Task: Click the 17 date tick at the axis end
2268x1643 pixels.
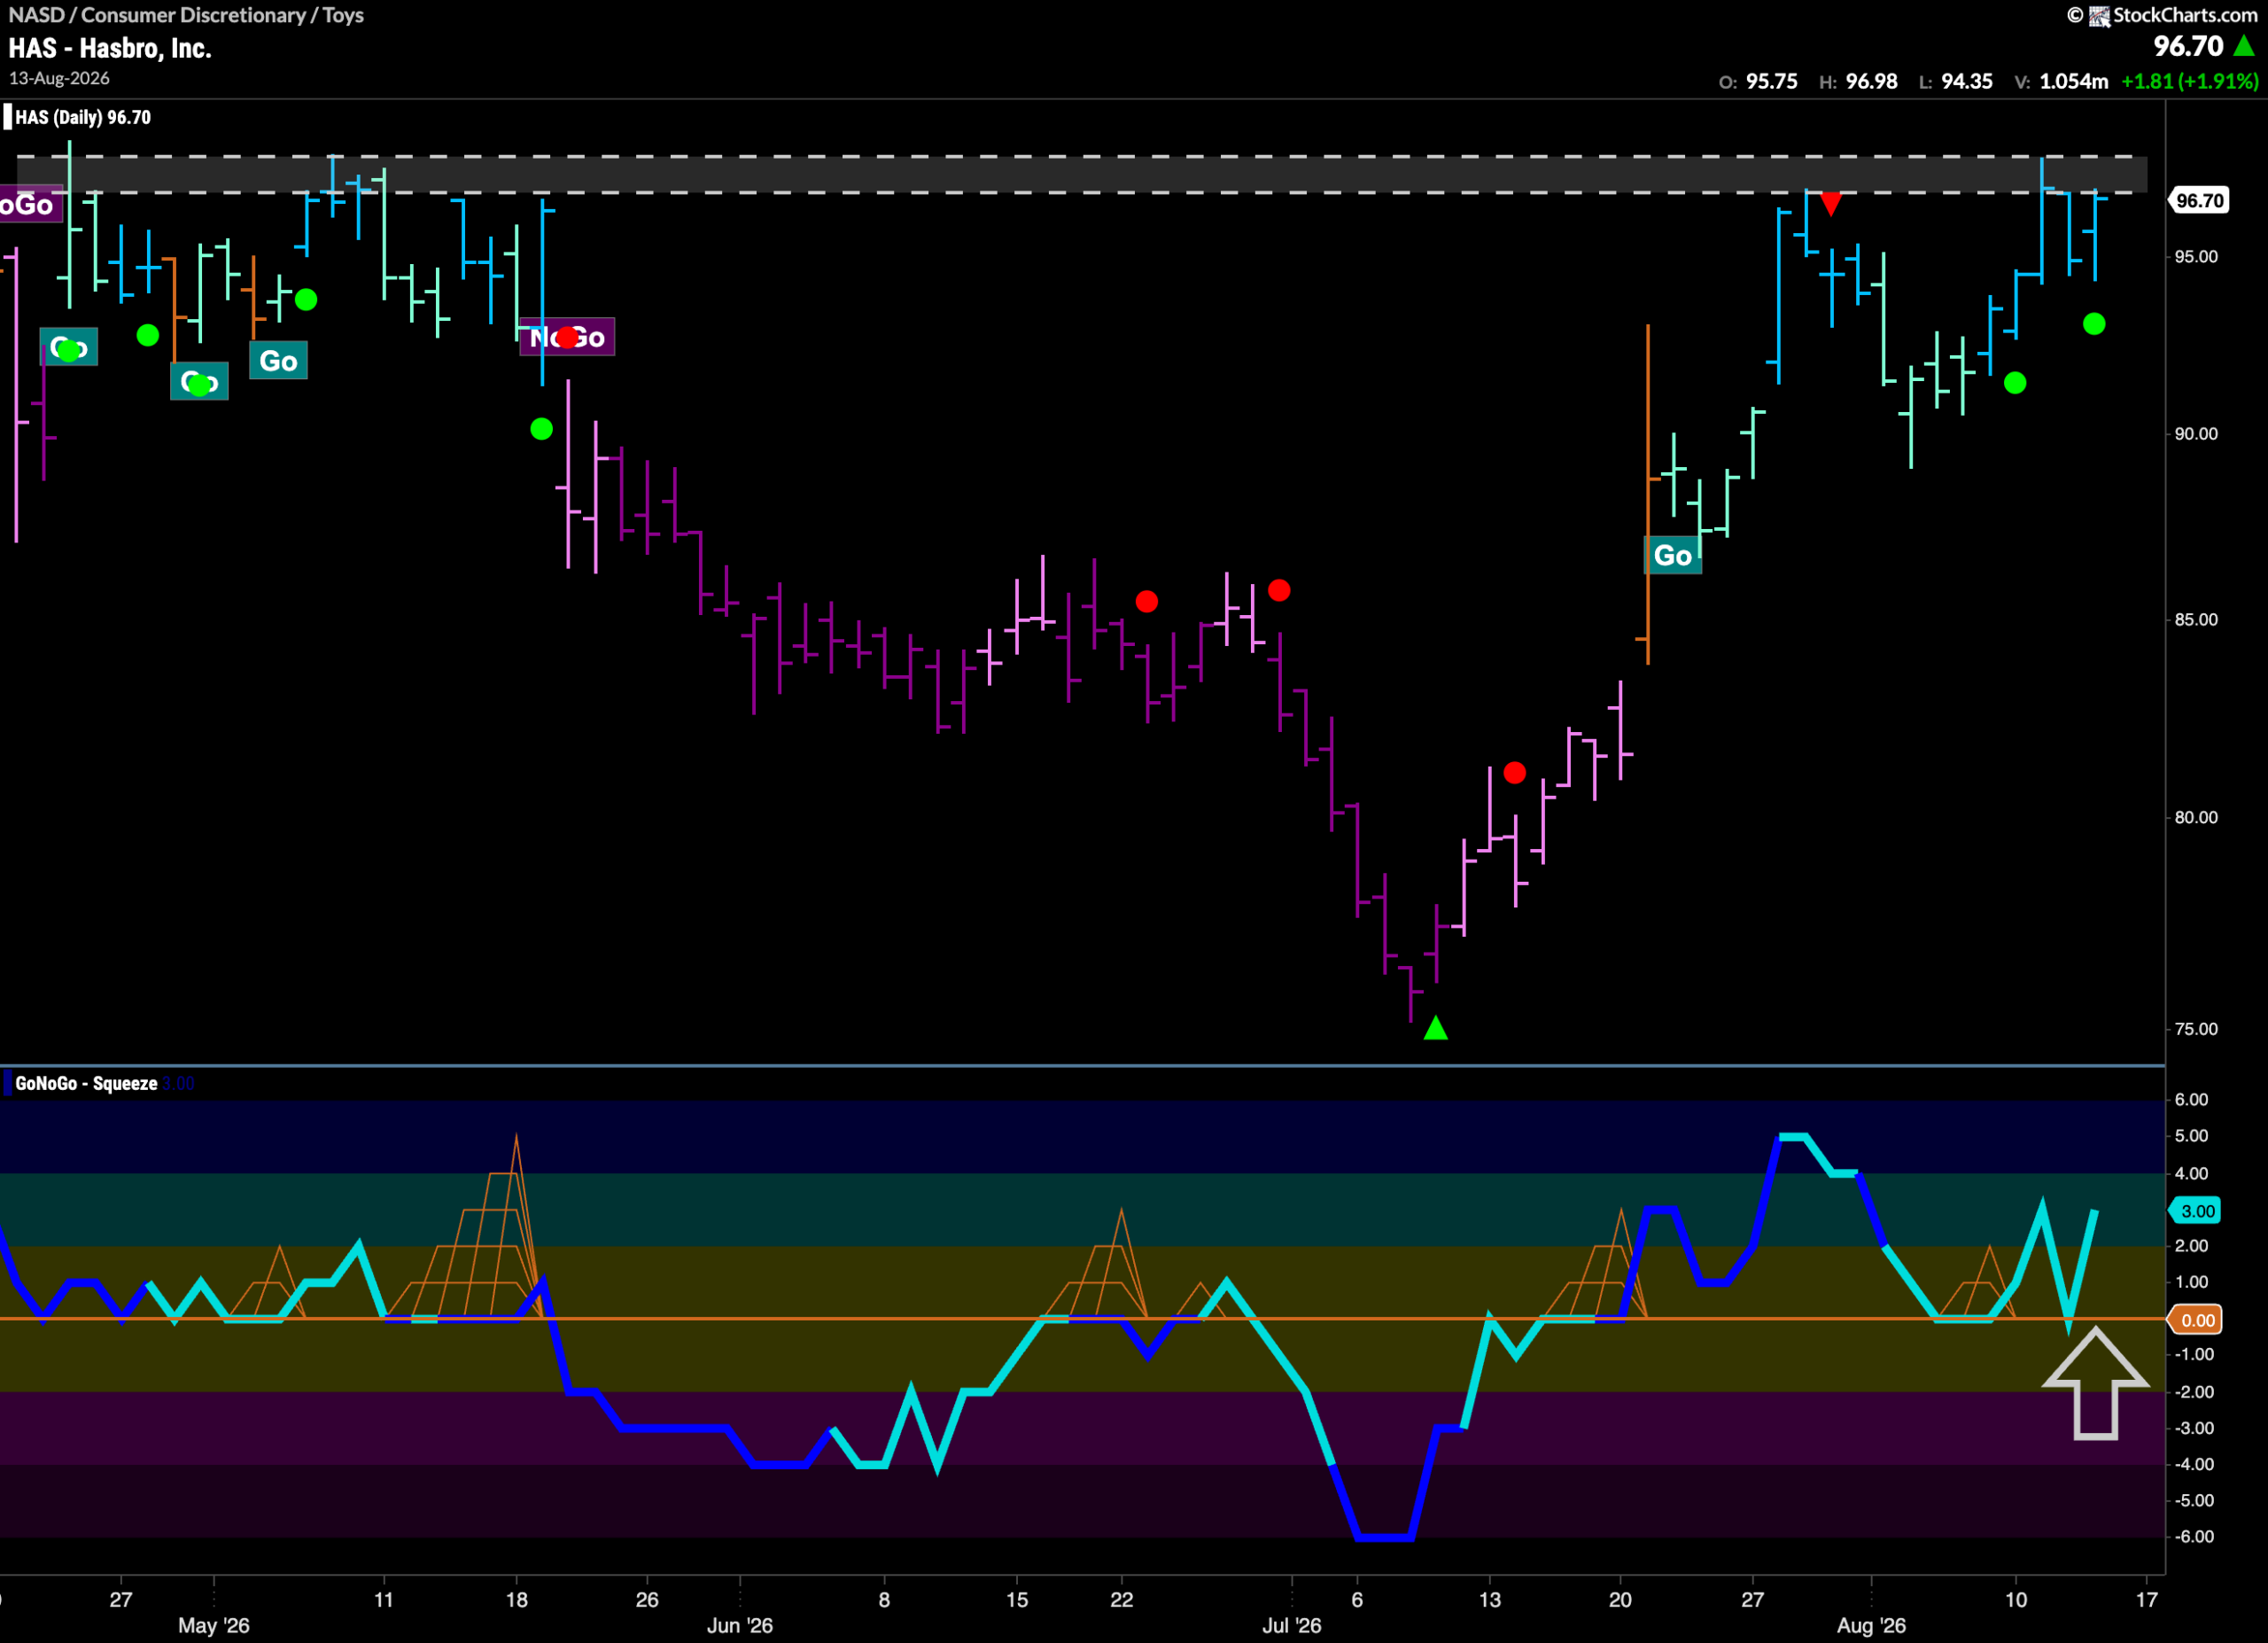Action: coord(2147,1599)
